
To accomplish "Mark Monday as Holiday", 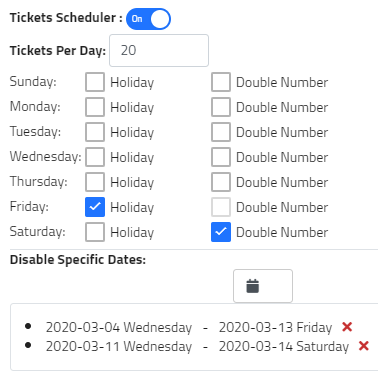I will pyautogui.click(x=95, y=107).
